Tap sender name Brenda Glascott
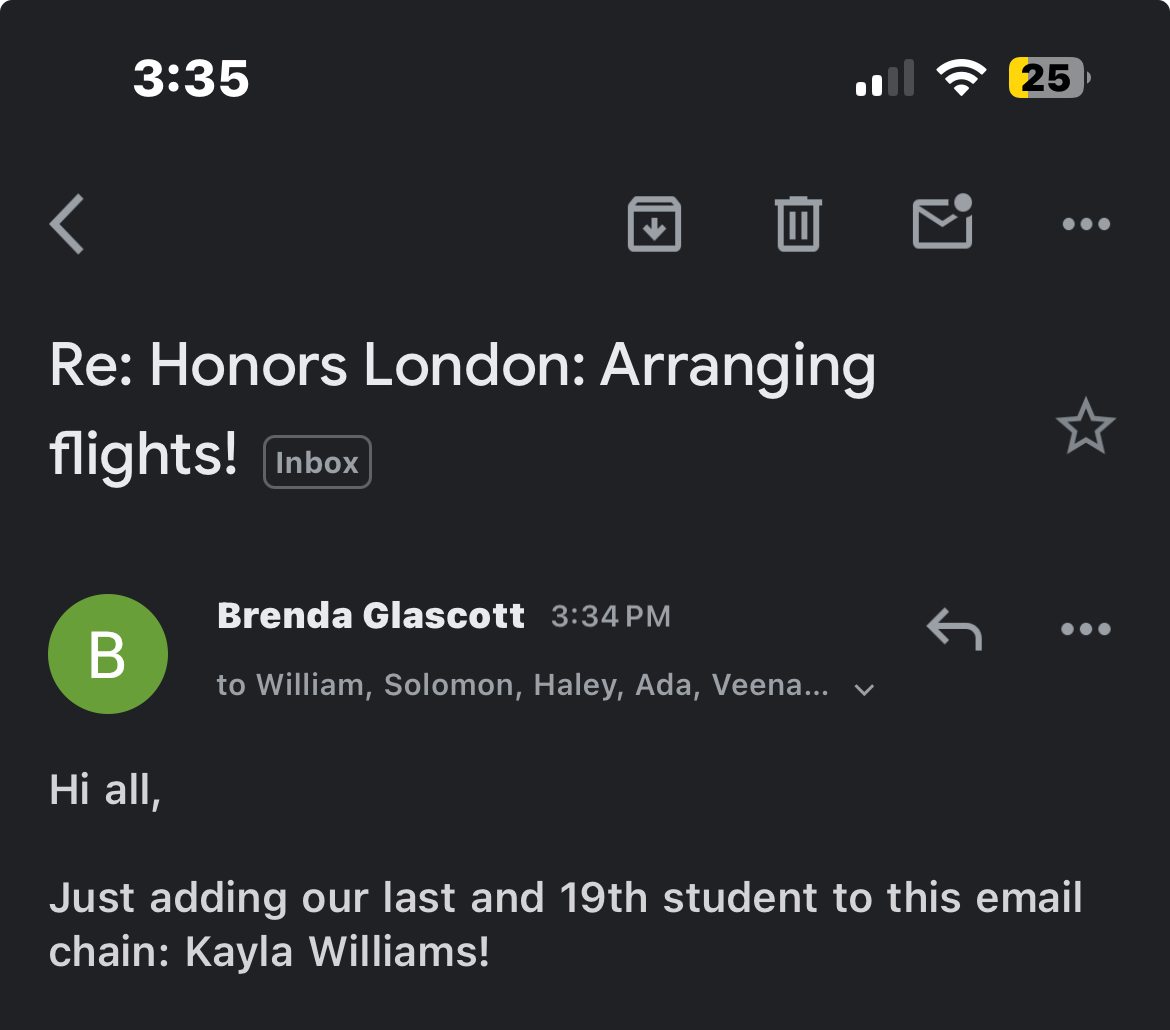The width and height of the screenshot is (1170, 1030). click(x=371, y=616)
